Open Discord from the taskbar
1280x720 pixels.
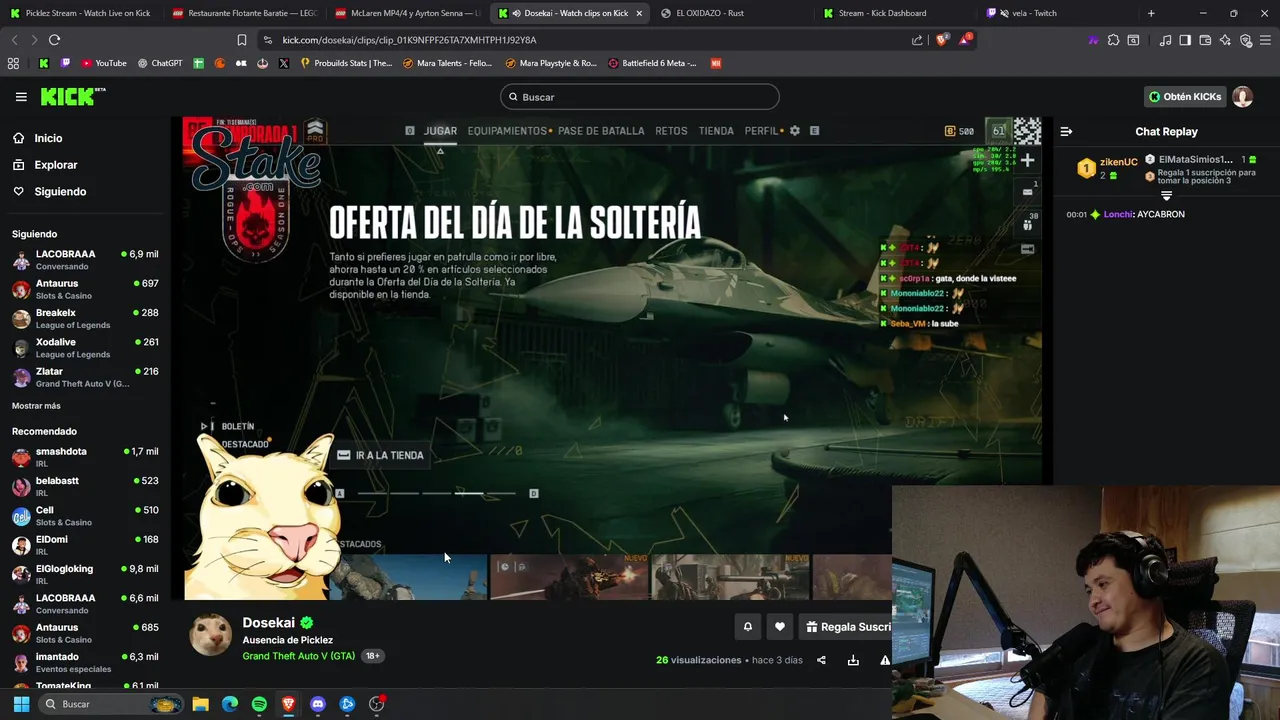click(x=318, y=704)
